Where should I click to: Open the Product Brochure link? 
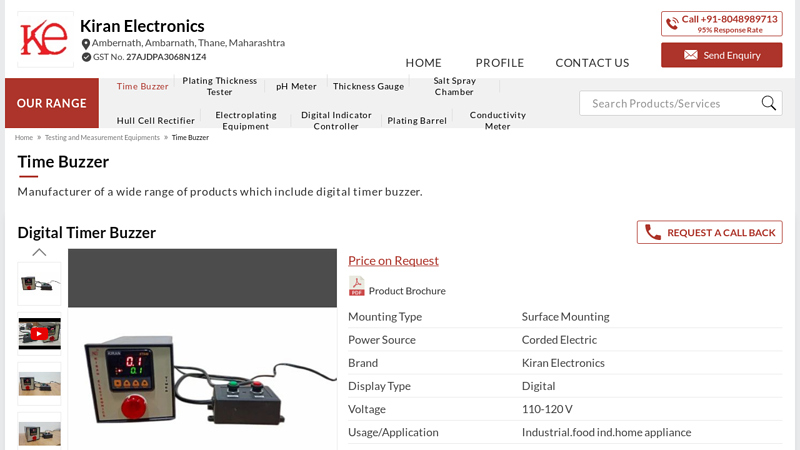pos(407,291)
